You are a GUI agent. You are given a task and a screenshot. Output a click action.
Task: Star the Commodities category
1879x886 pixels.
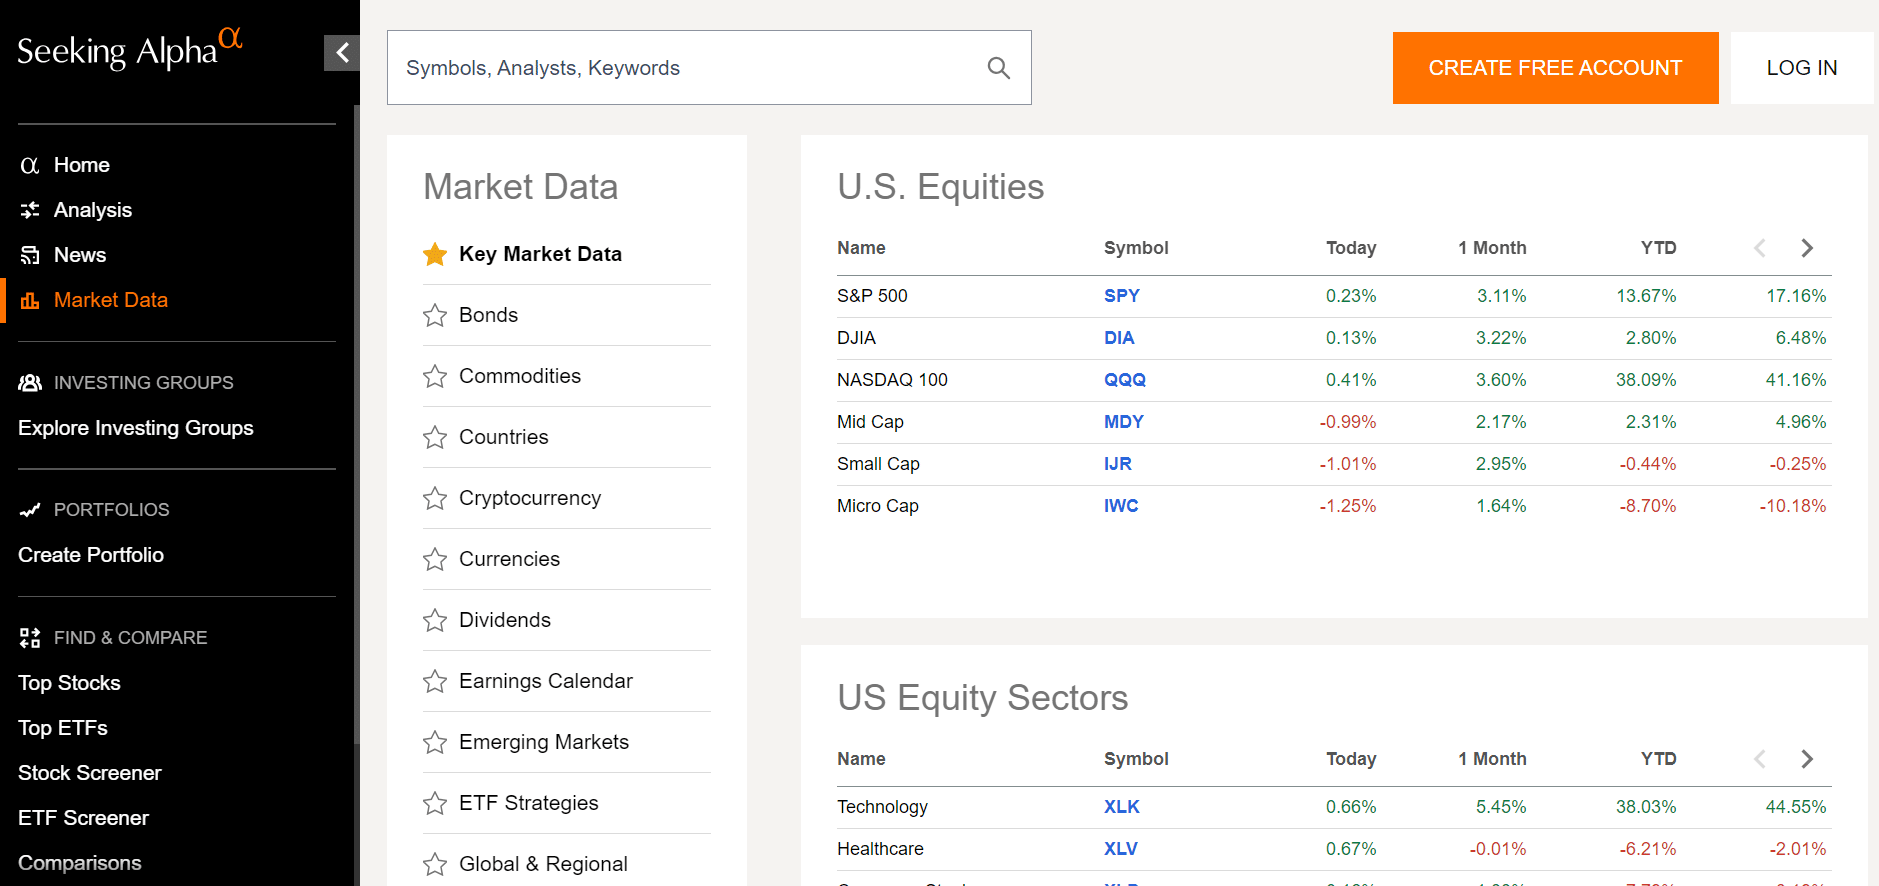pos(435,376)
